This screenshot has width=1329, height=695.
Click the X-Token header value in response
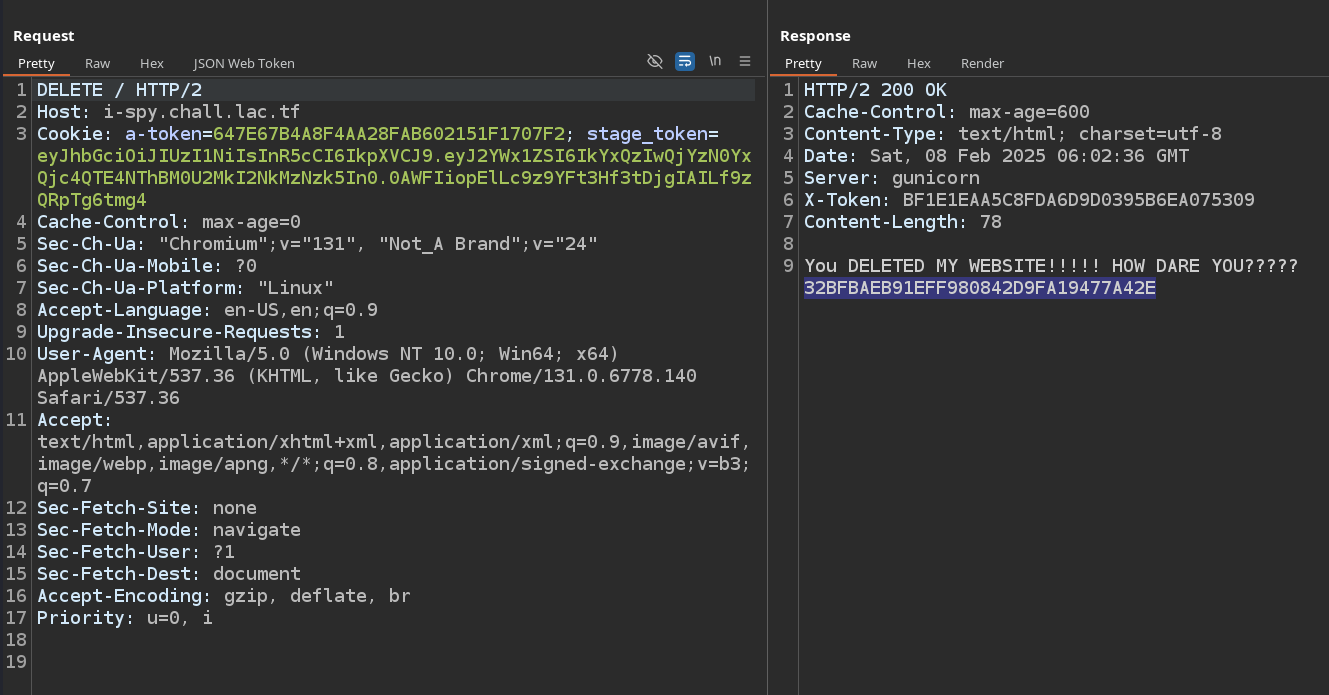[1078, 200]
